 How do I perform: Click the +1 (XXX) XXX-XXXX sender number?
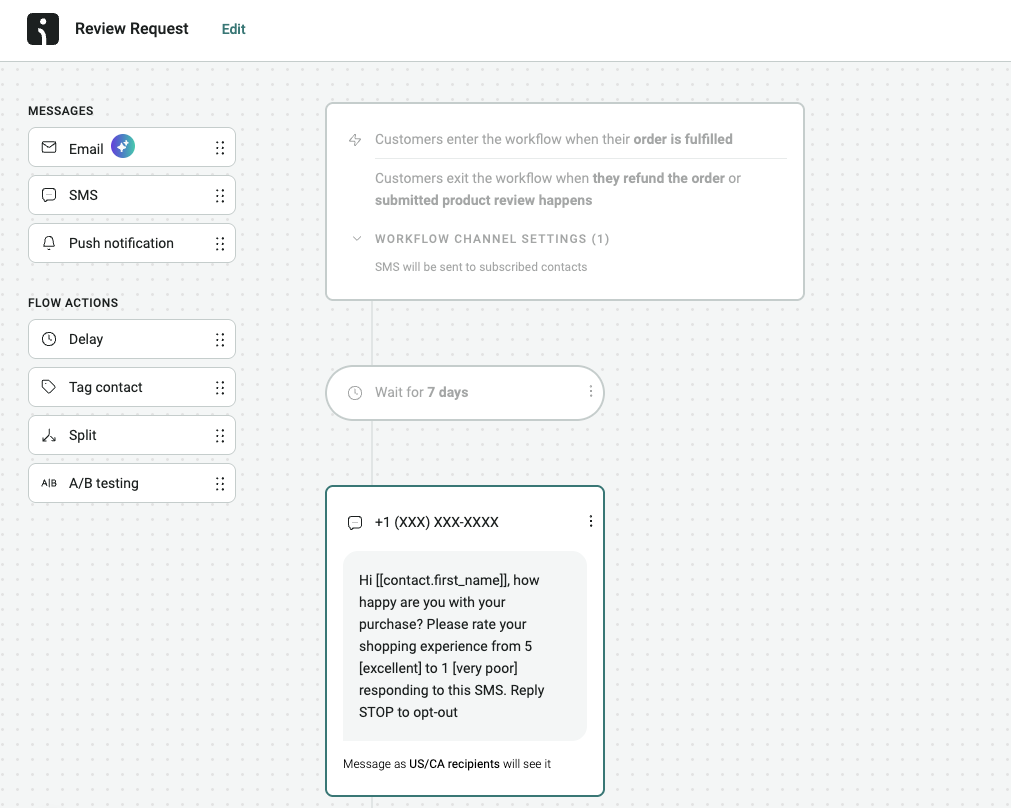437,522
